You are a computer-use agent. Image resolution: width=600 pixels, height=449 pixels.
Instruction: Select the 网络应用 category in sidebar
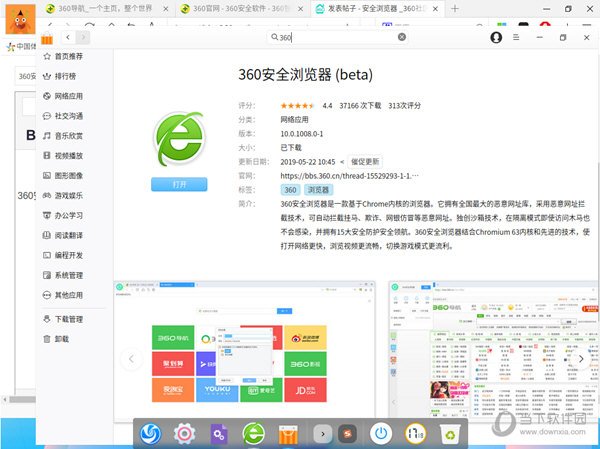pyautogui.click(x=68, y=96)
